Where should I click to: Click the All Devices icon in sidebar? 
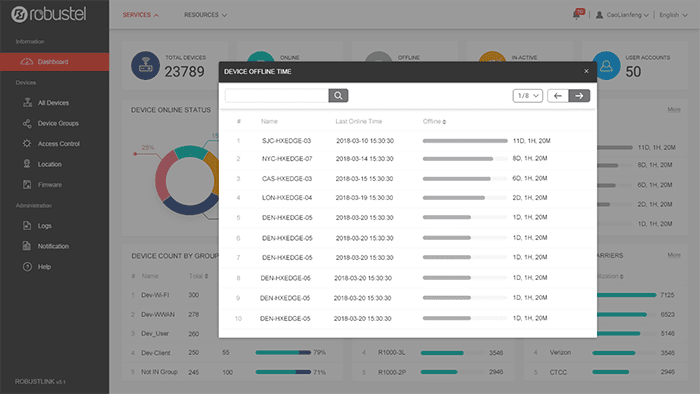[x=27, y=102]
